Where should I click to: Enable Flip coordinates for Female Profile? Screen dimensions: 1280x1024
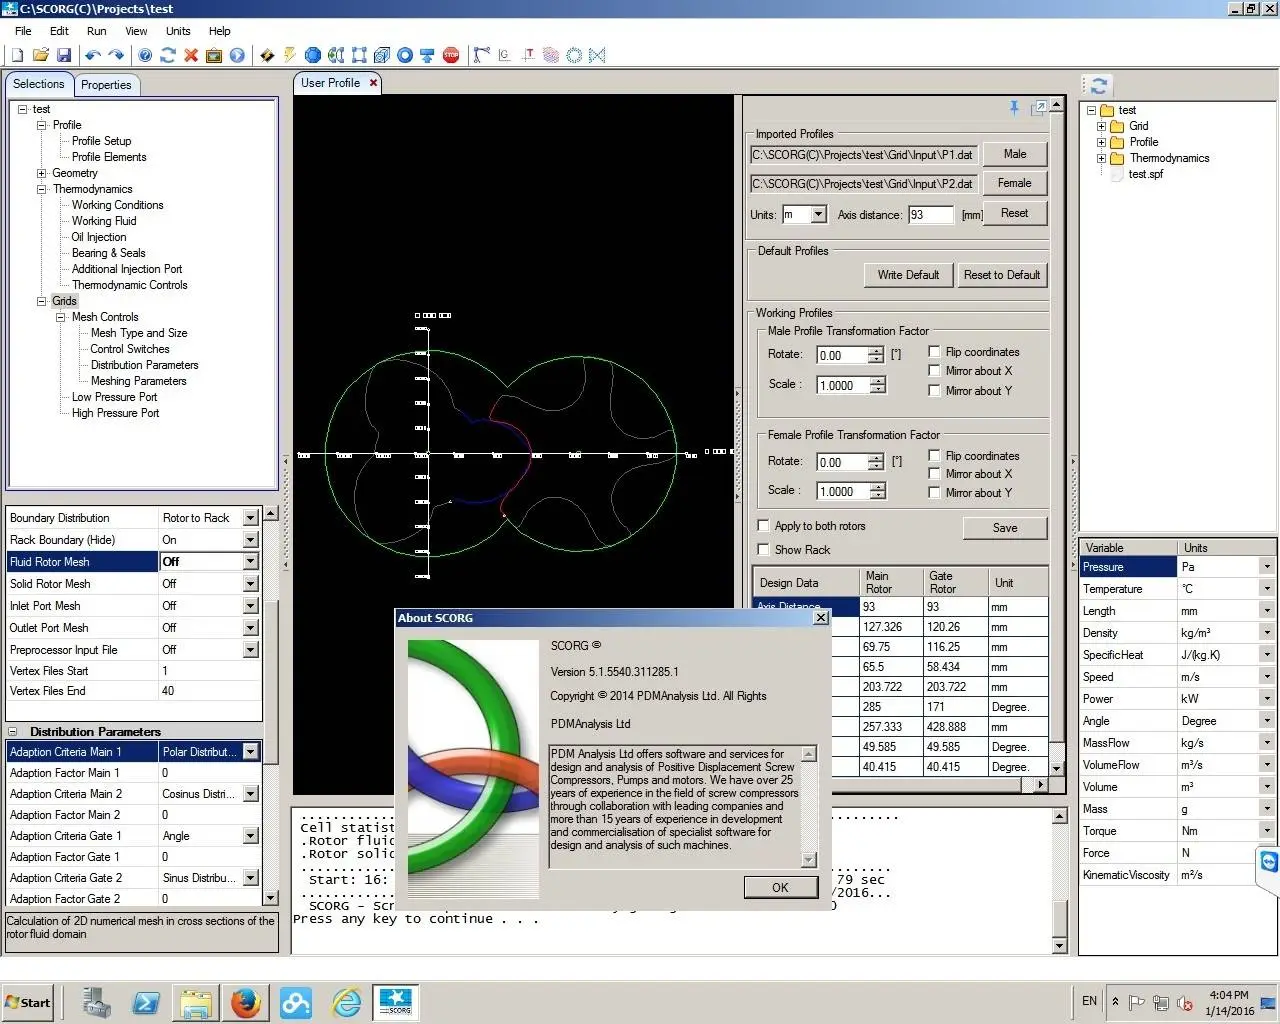pyautogui.click(x=934, y=456)
